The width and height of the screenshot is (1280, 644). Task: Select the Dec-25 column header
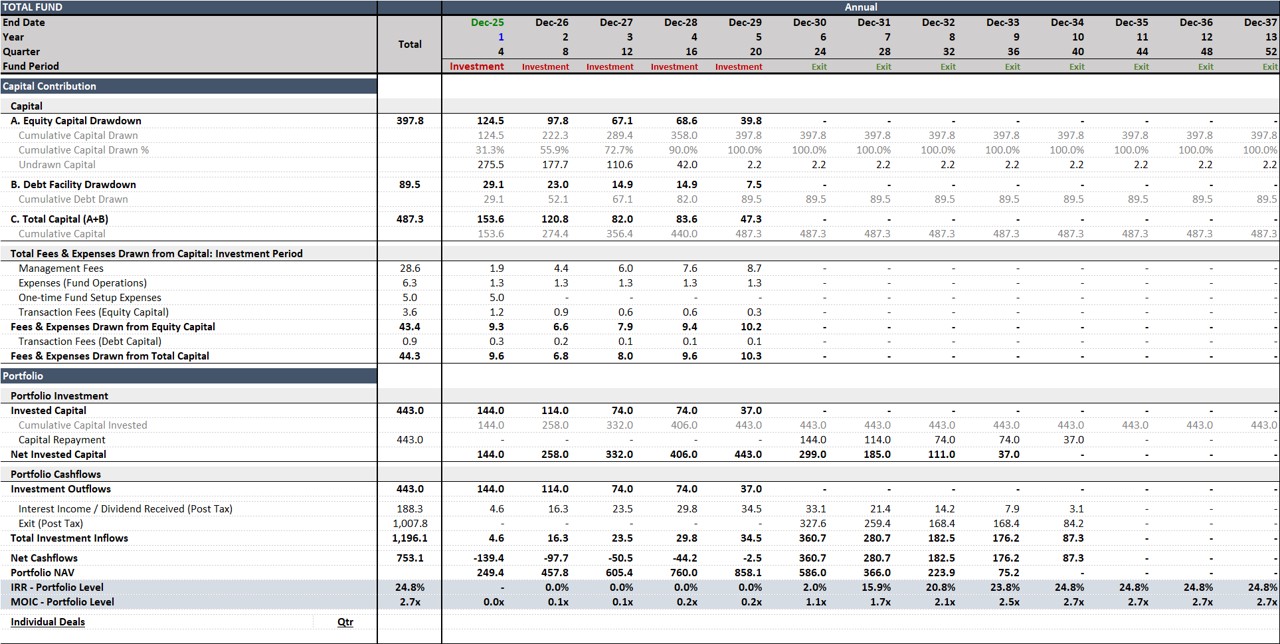point(487,22)
